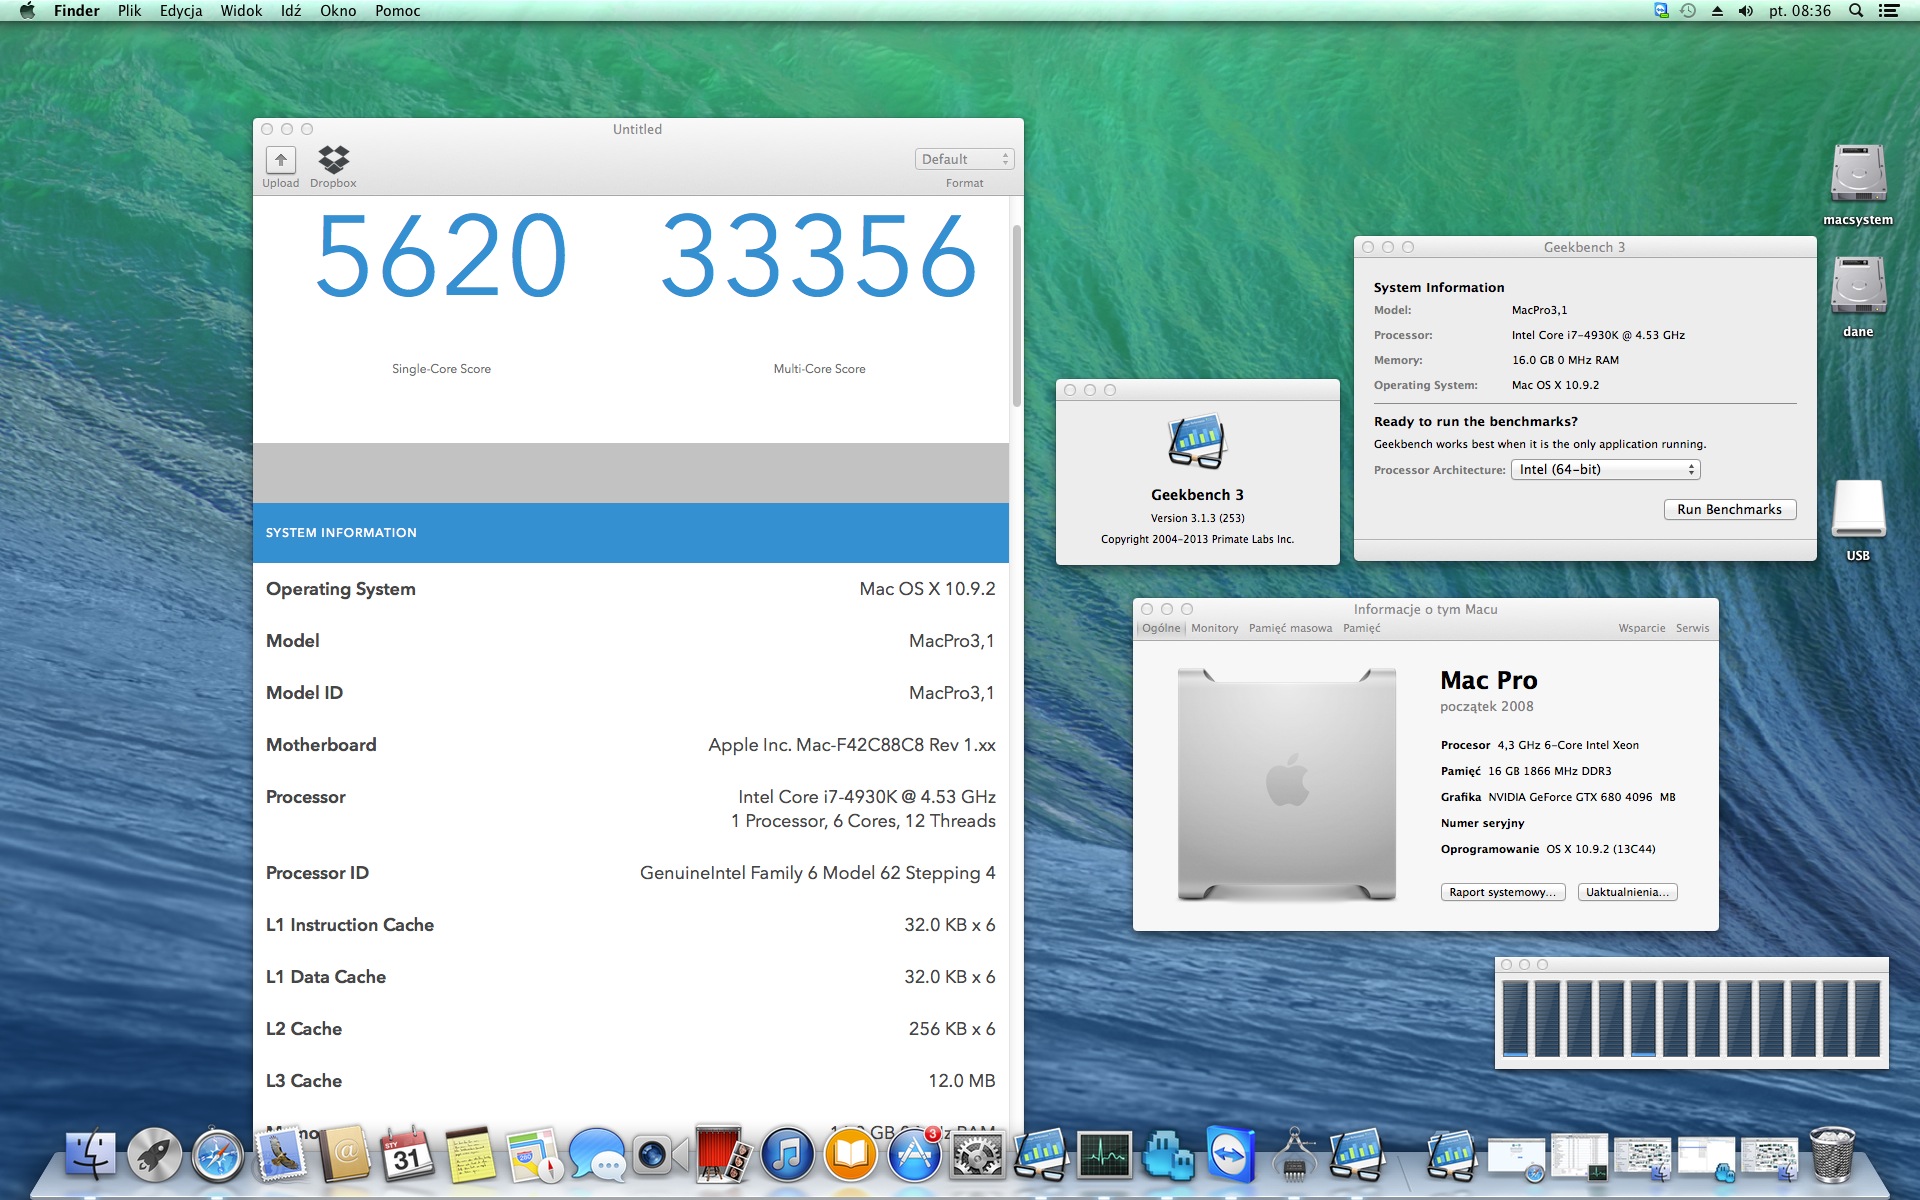Open TeamViewer from the Dock
This screenshot has width=1920, height=1200.
pos(1230,1156)
